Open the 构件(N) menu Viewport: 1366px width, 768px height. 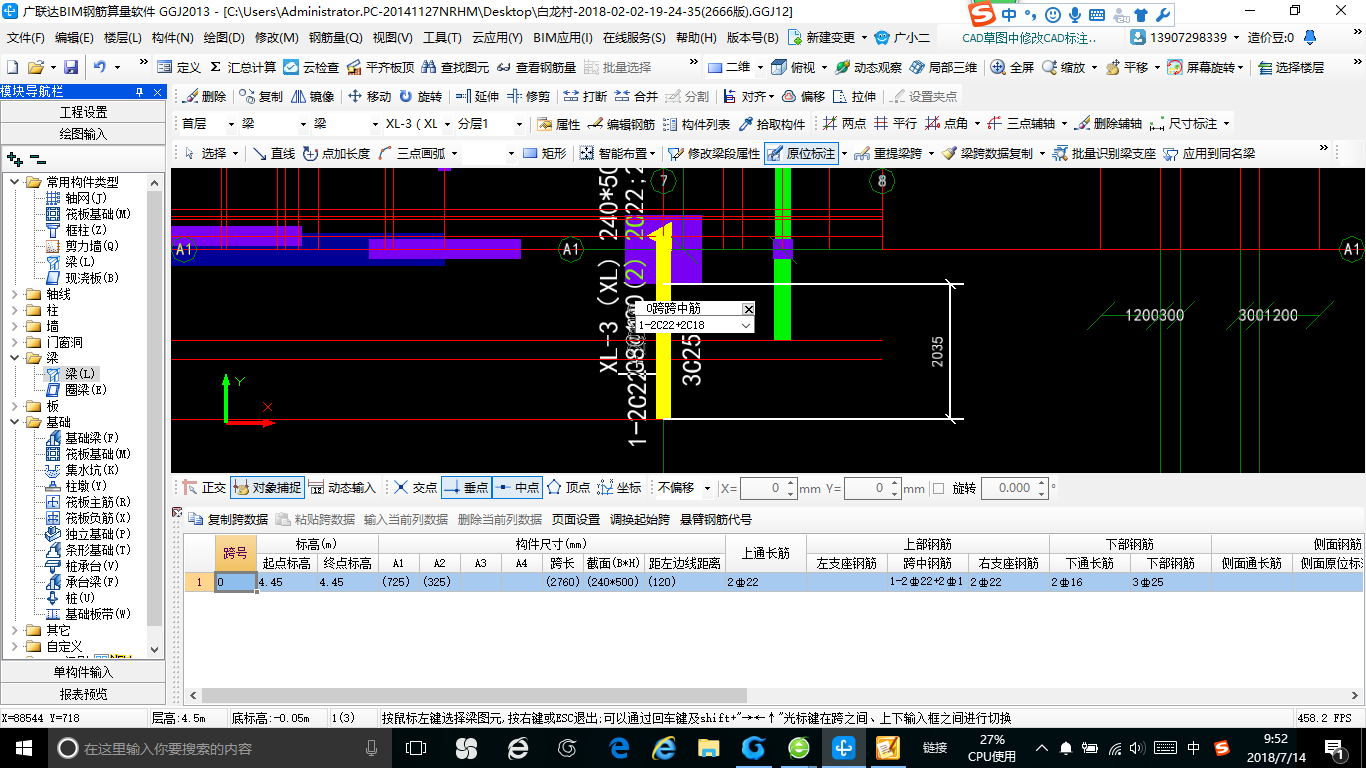tap(172, 37)
